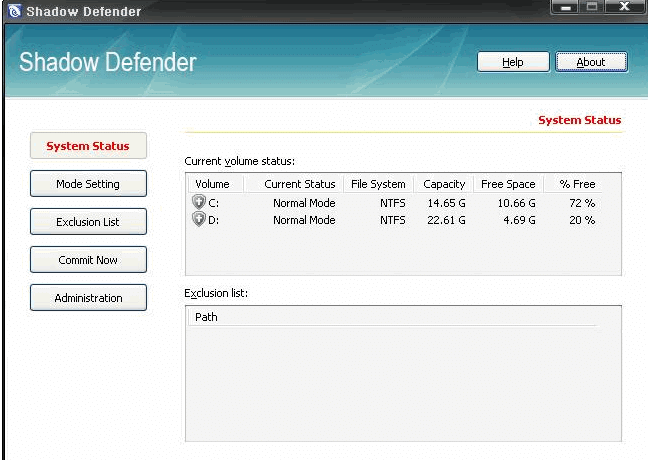Click Normal Mode status for C:
648x460 pixels.
(304, 203)
